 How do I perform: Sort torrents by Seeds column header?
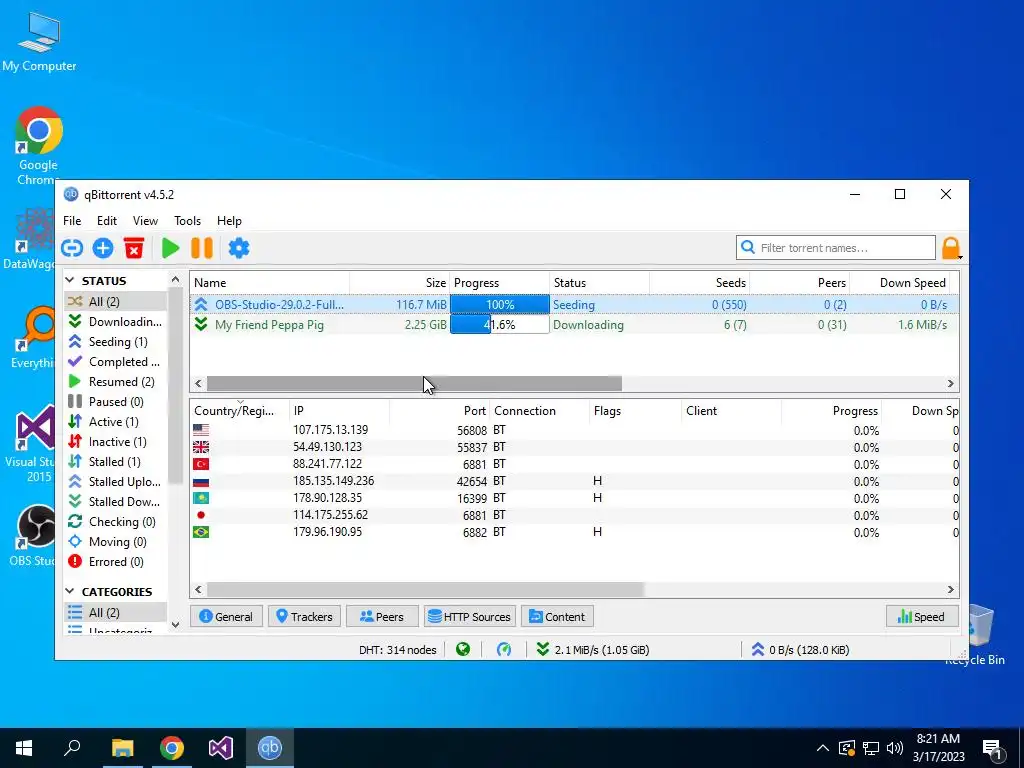tap(699, 283)
